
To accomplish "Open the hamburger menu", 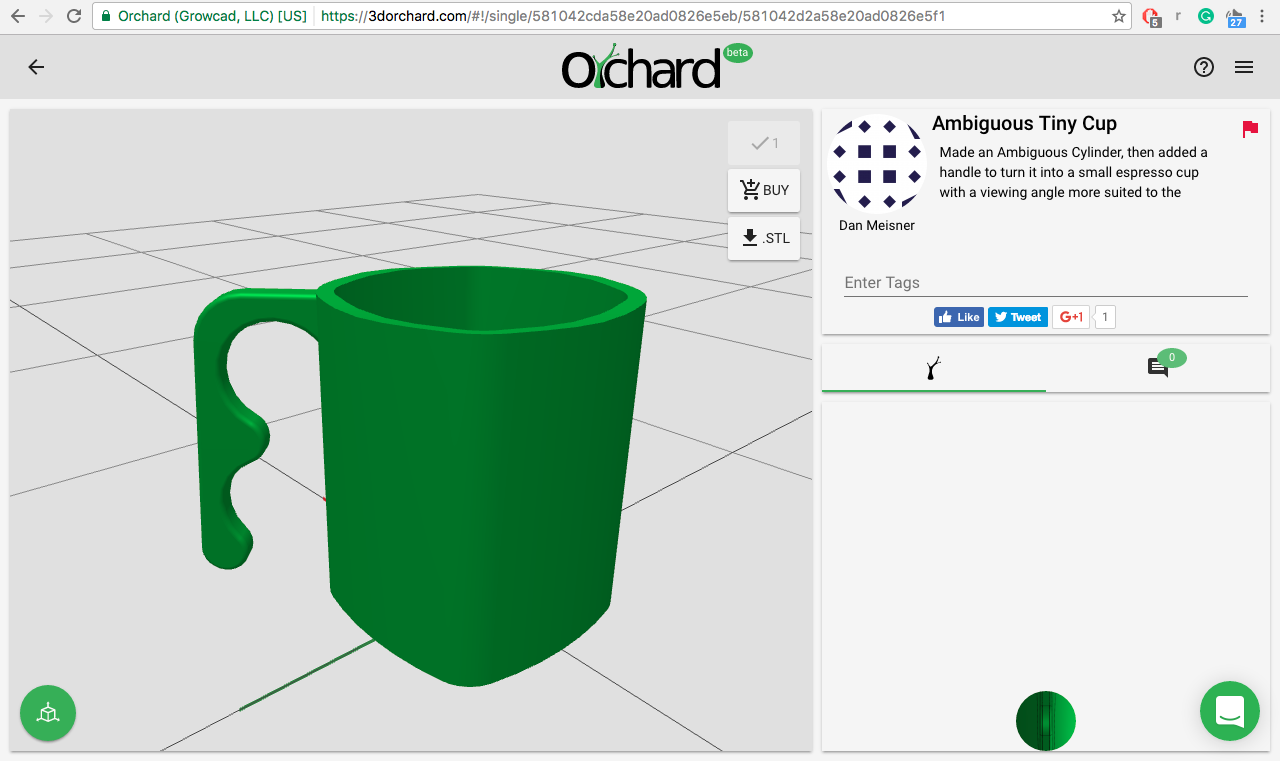I will pos(1244,67).
